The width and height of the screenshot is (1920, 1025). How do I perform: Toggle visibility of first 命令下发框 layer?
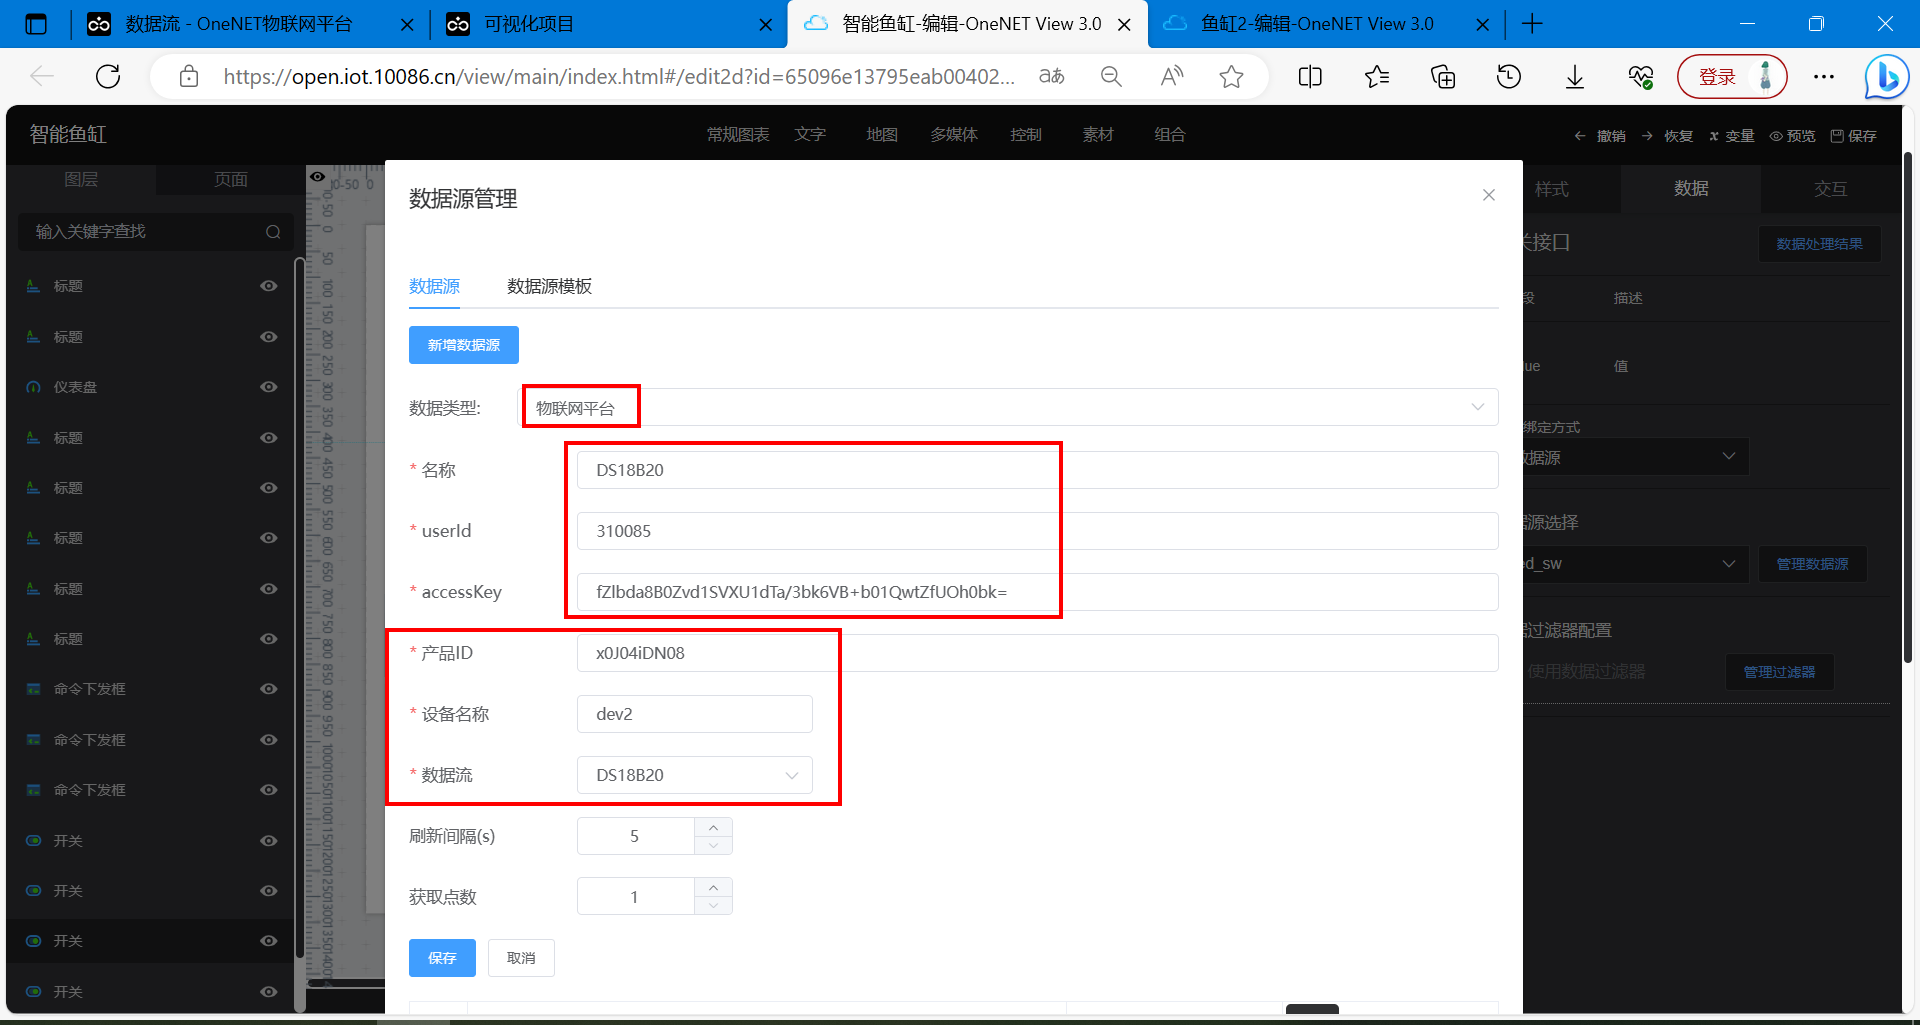[x=269, y=689]
